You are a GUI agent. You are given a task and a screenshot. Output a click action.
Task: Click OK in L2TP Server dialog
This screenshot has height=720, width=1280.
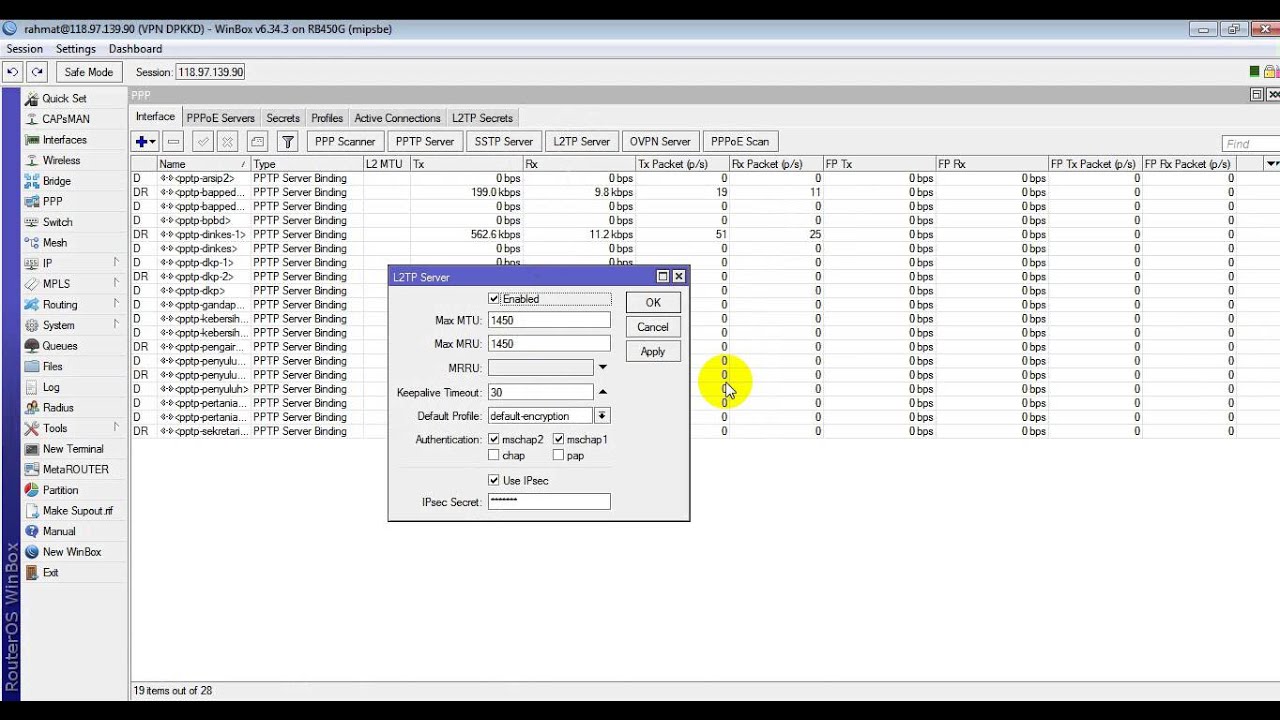coord(653,302)
